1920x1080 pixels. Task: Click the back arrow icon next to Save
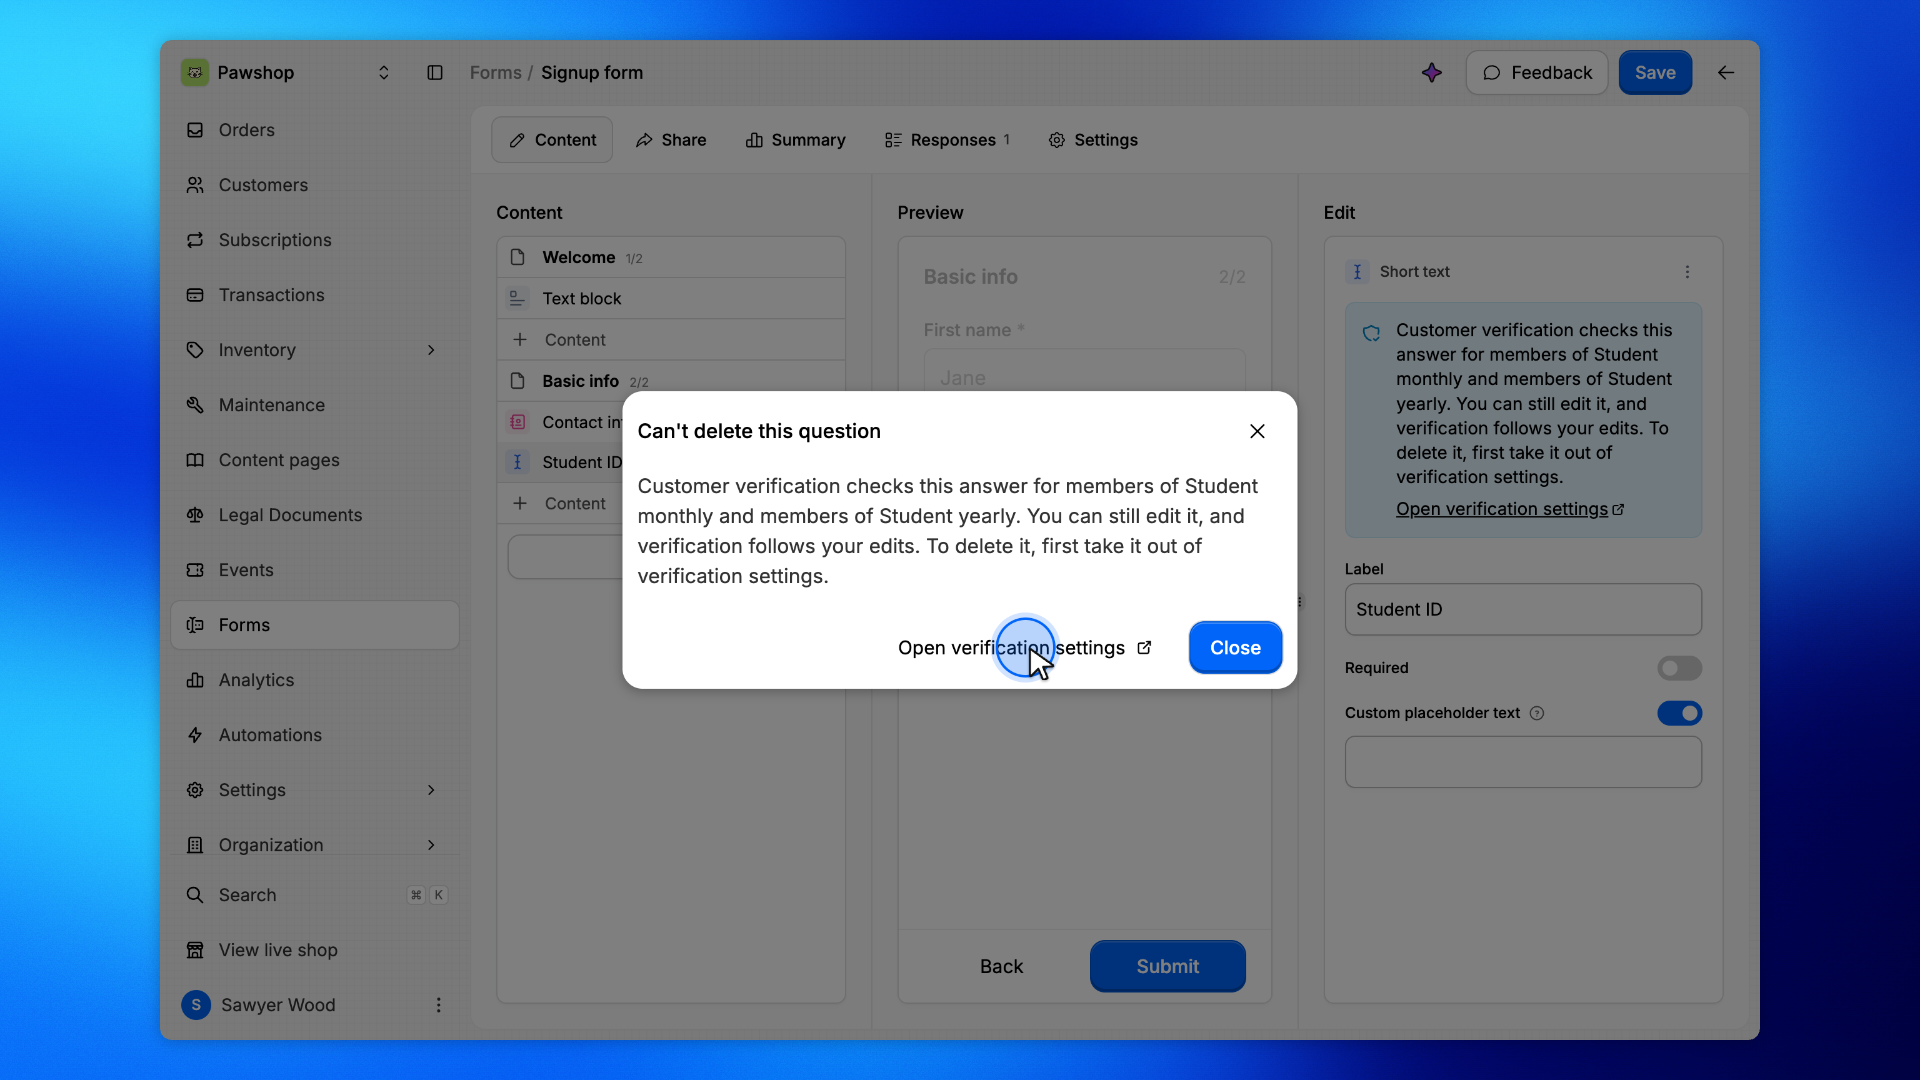coord(1726,72)
